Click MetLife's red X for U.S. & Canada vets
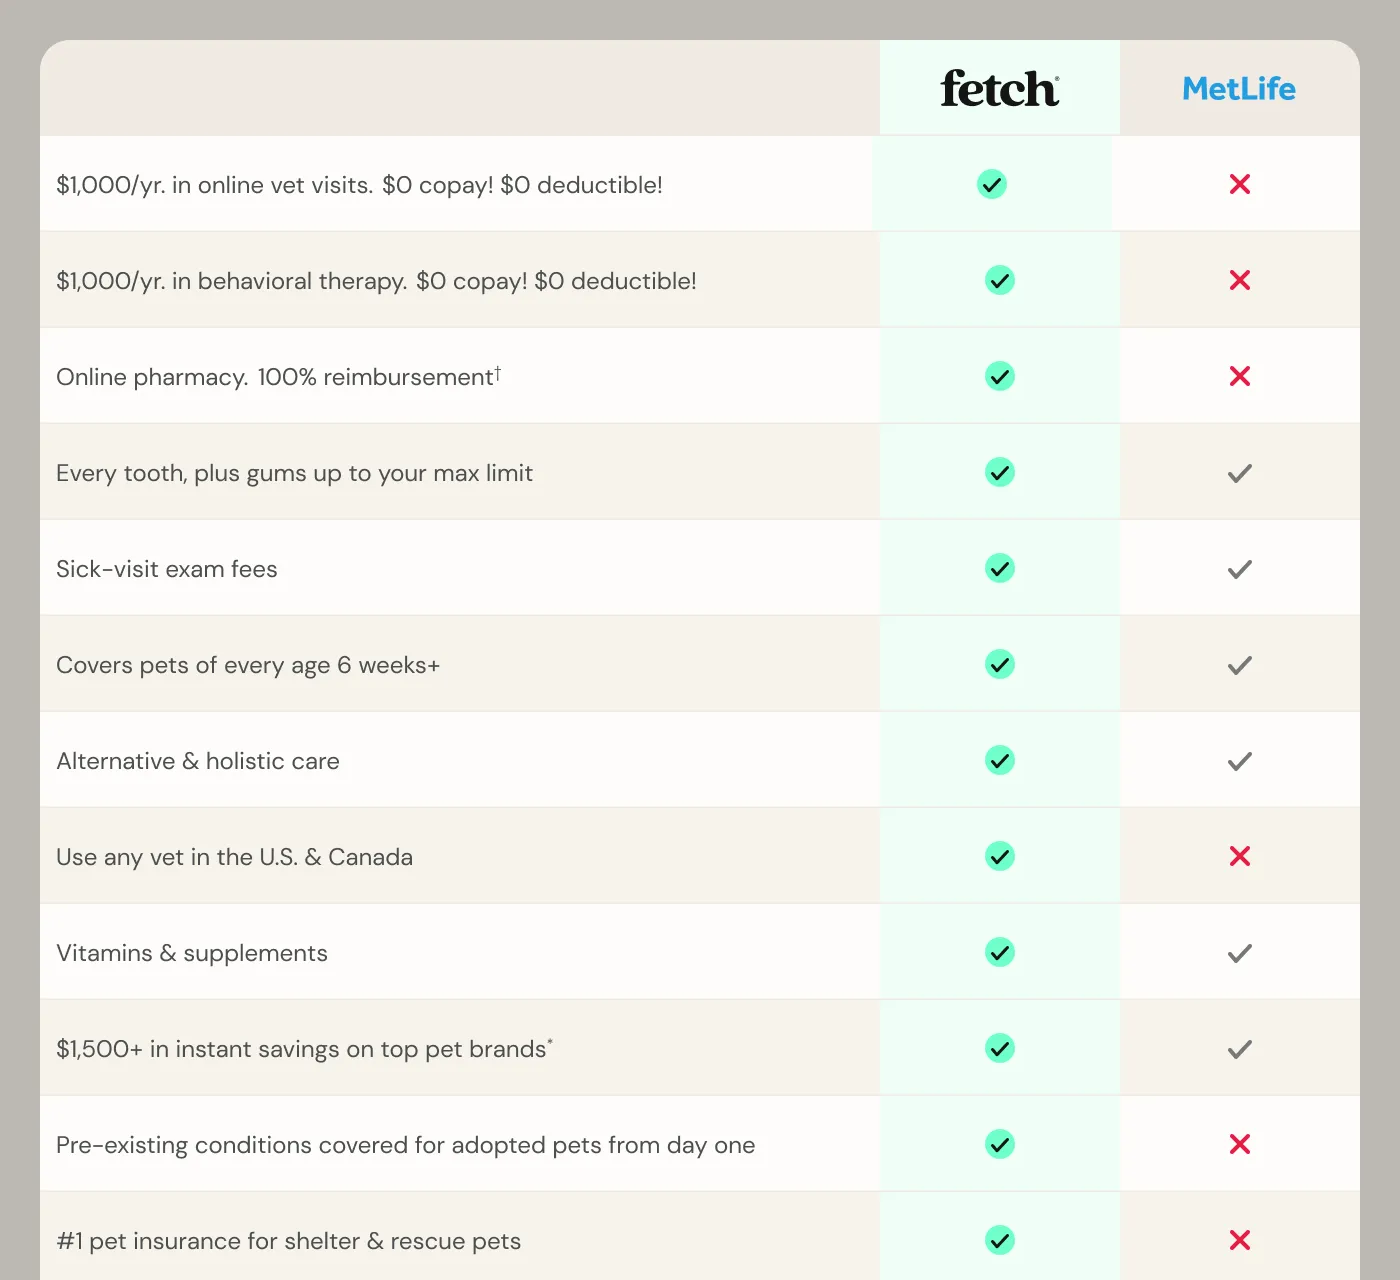Viewport: 1400px width, 1280px height. [x=1240, y=856]
